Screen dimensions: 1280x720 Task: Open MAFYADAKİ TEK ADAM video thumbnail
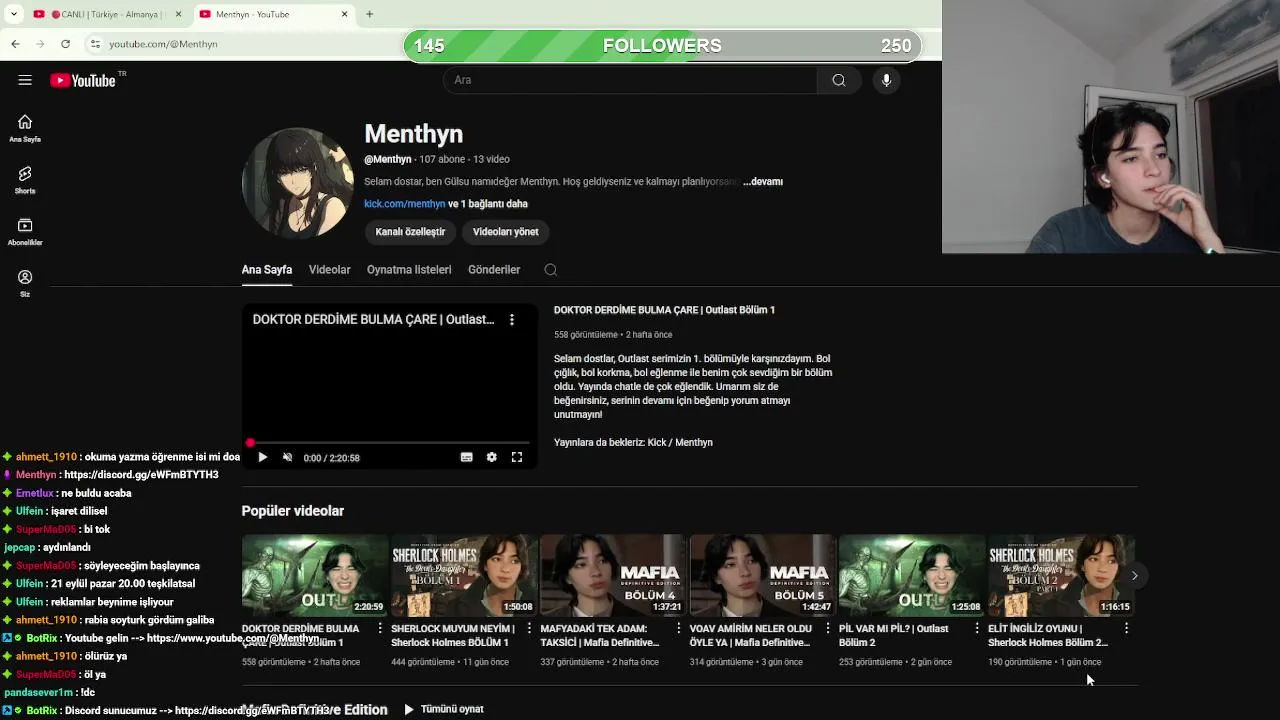pos(613,575)
